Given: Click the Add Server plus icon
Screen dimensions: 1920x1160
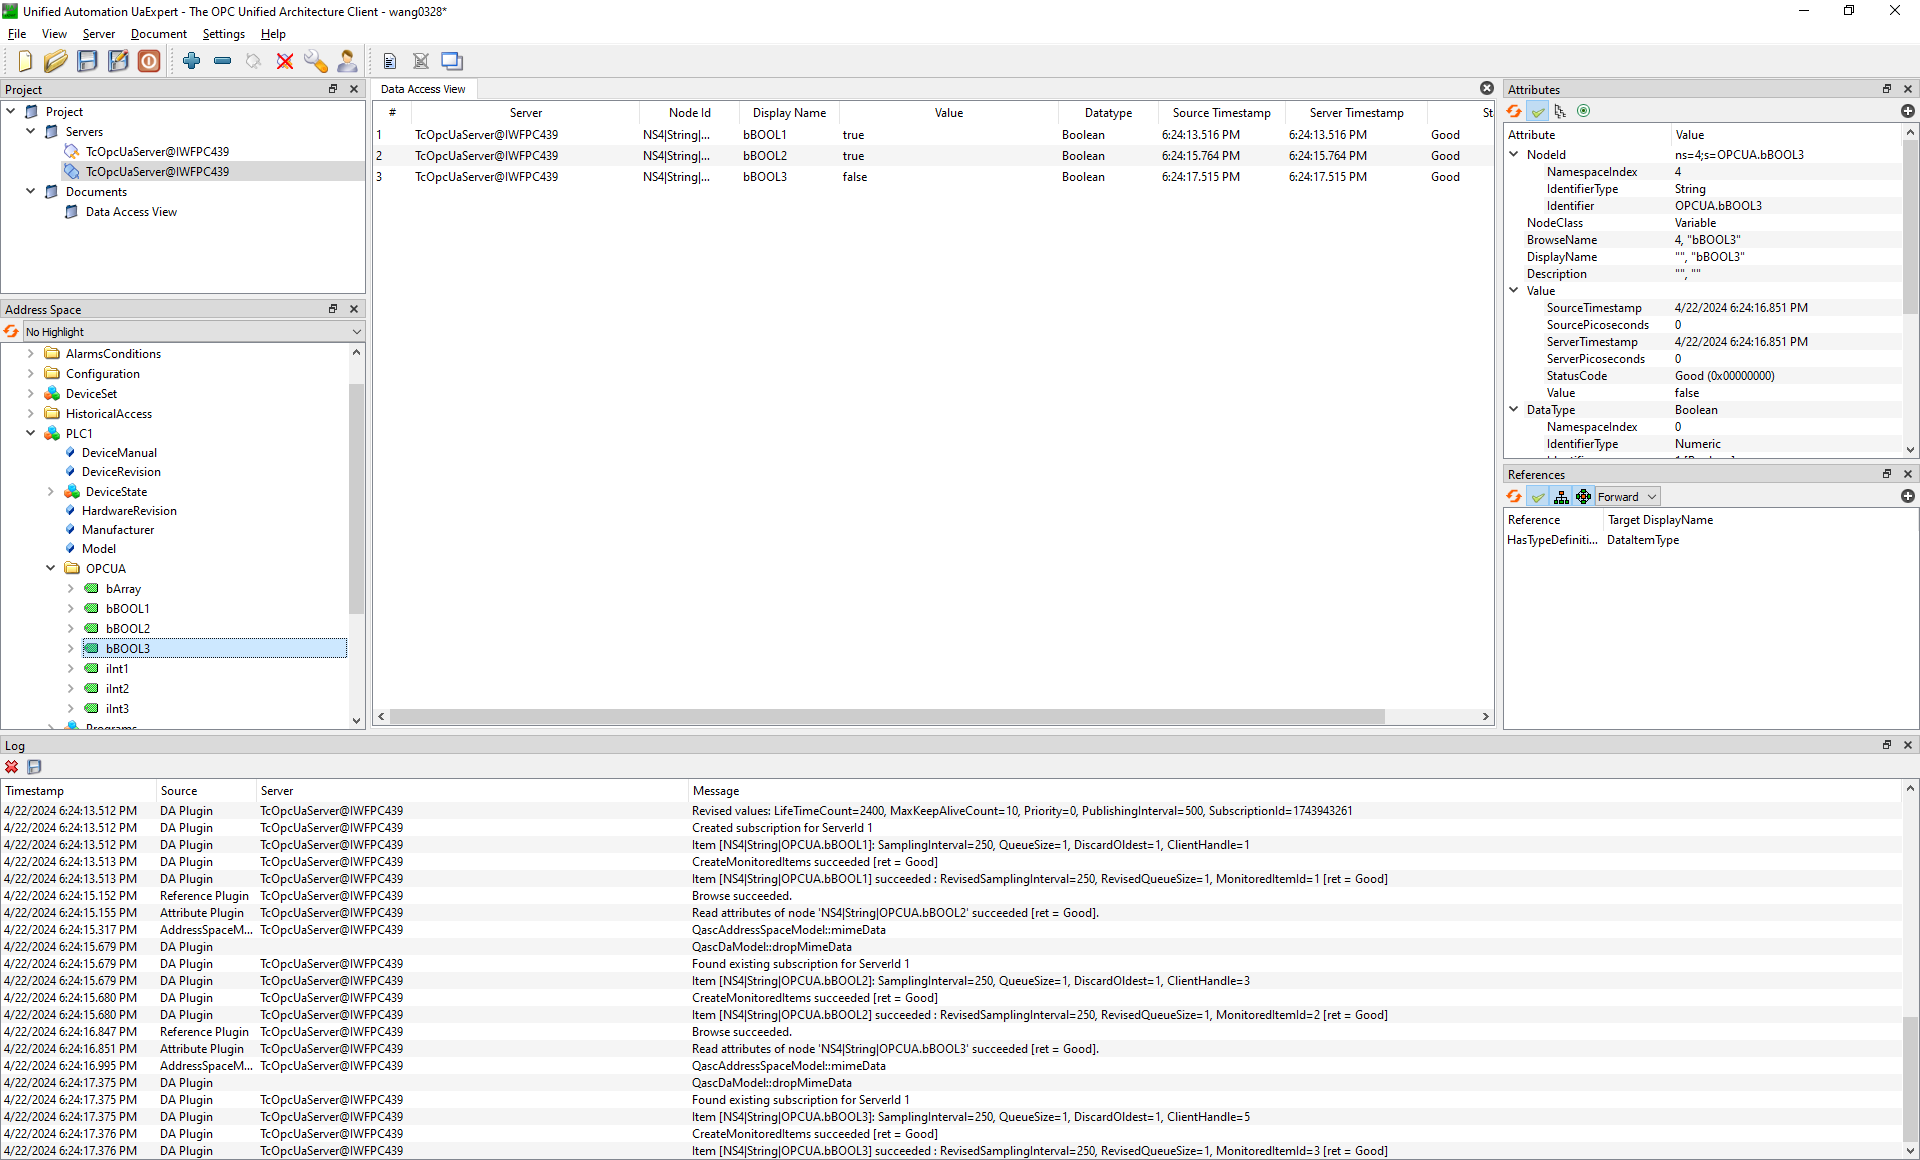Looking at the screenshot, I should click(x=191, y=61).
